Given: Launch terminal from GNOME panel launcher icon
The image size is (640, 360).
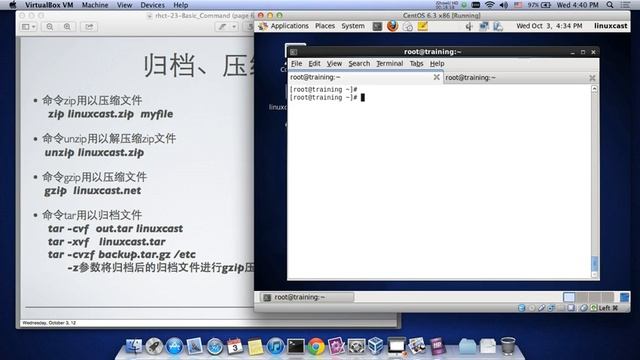Looking at the screenshot, I should pyautogui.click(x=377, y=27).
